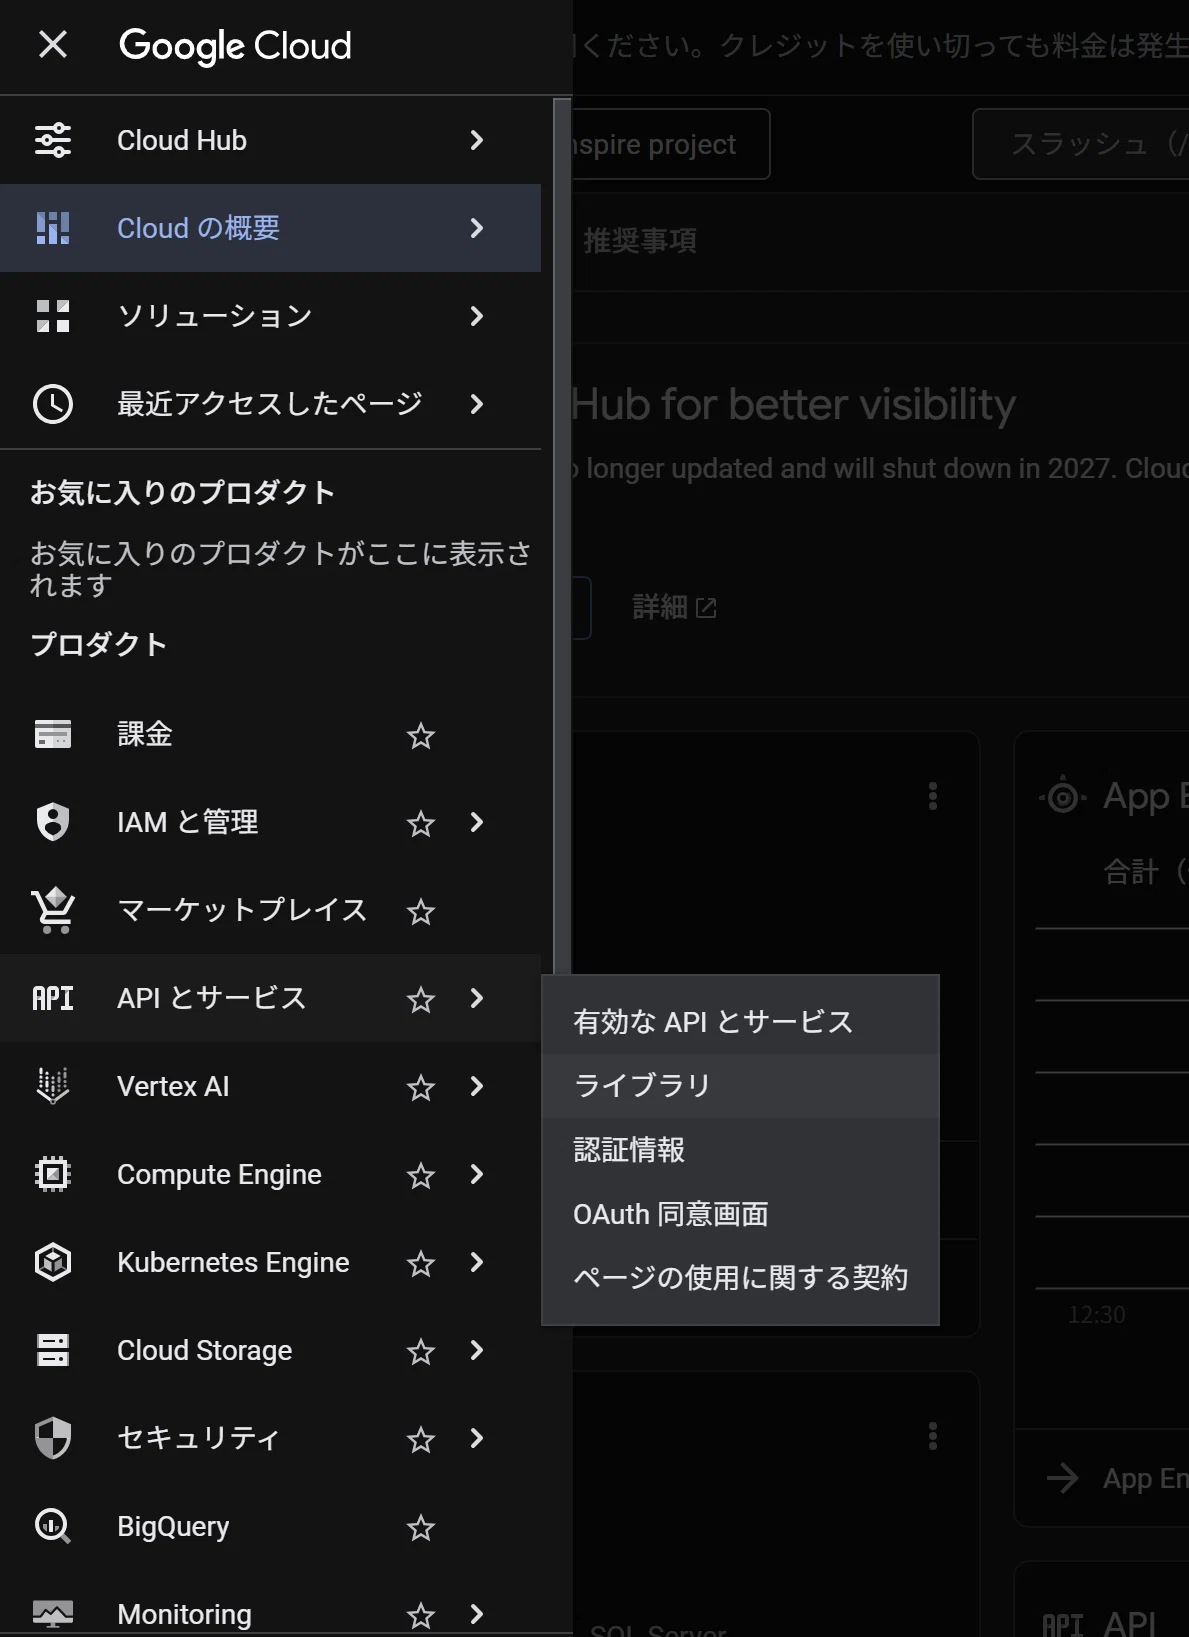Expand the ソリューション submenu chevron
1189x1637 pixels.
tap(477, 316)
